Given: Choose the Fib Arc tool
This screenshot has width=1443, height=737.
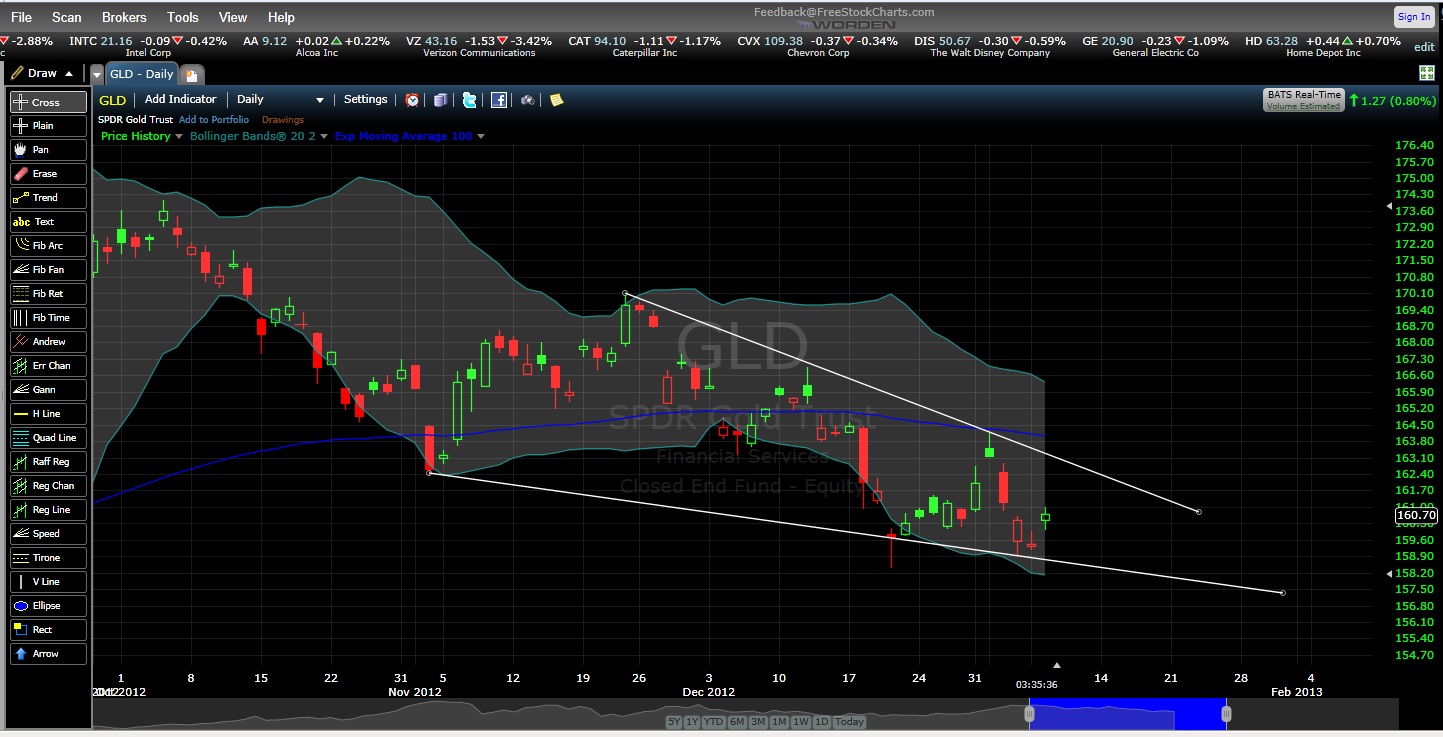Looking at the screenshot, I should (x=48, y=246).
